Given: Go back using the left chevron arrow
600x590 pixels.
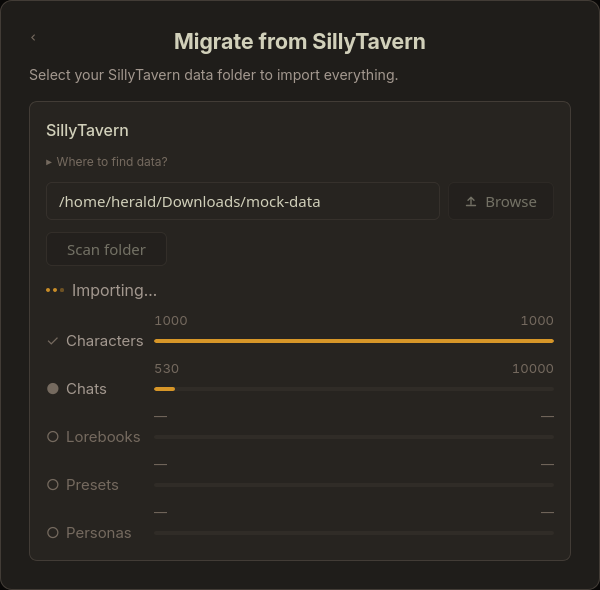Looking at the screenshot, I should (x=33, y=37).
